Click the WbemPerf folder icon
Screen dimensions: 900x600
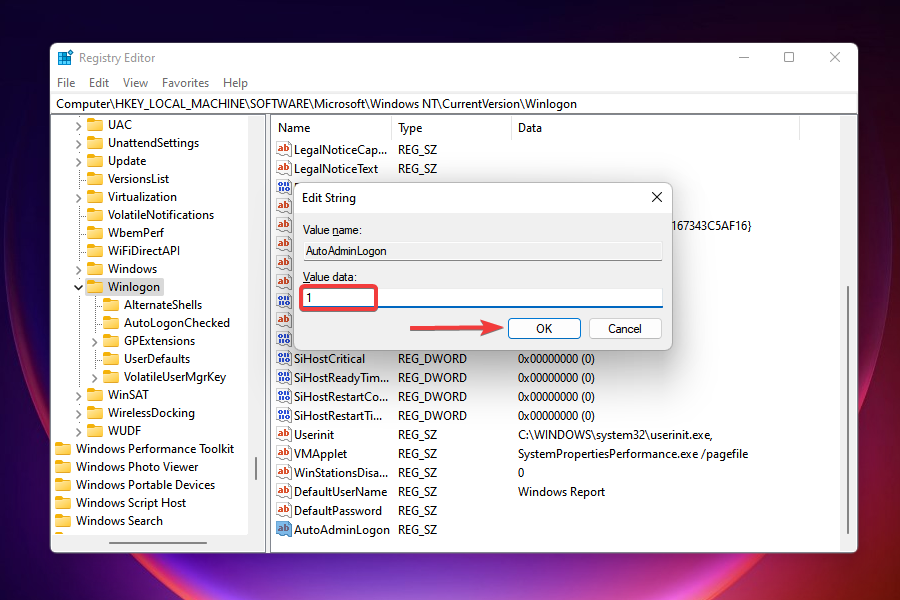95,233
